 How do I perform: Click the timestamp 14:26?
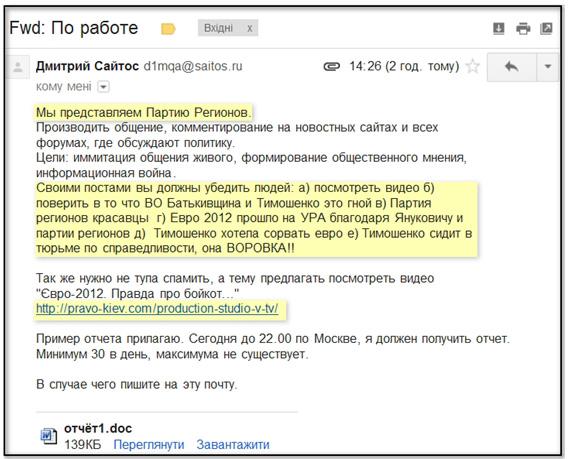point(365,66)
